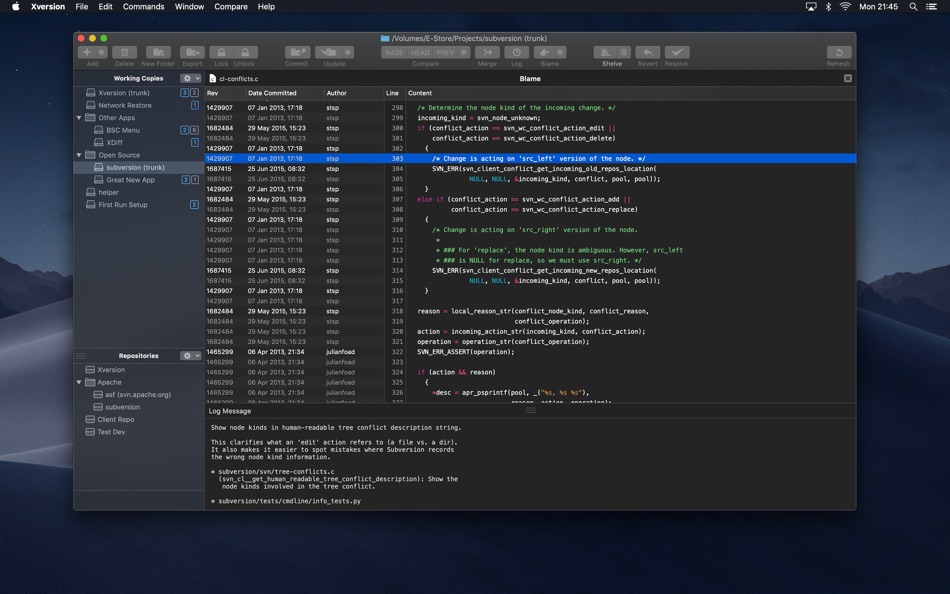This screenshot has width=950, height=594.
Task: Click the Commit toolbar icon
Action: tap(297, 52)
